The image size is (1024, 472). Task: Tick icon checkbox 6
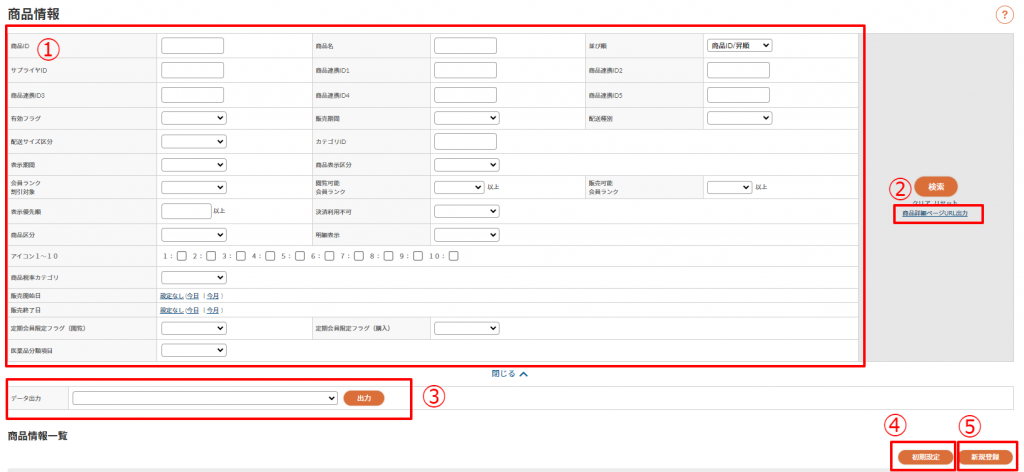[x=330, y=256]
